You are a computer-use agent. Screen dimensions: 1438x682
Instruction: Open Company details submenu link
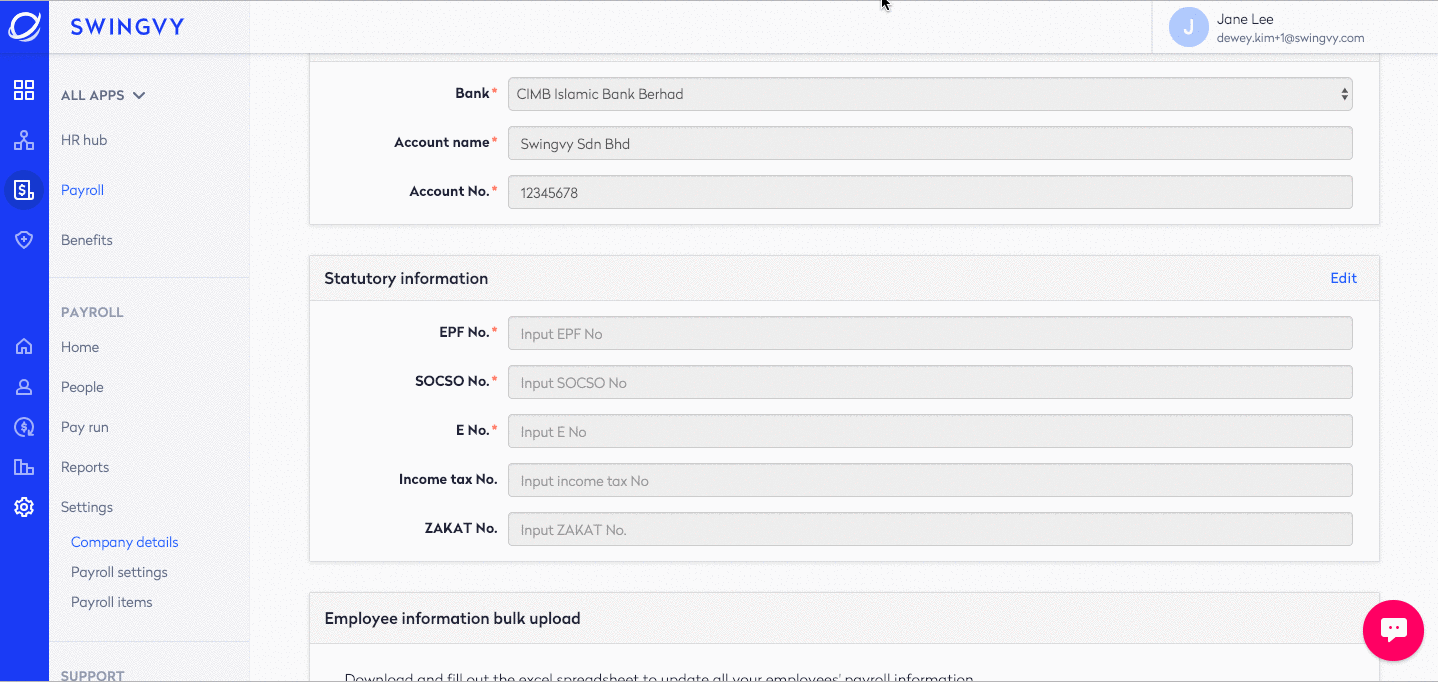pos(125,542)
